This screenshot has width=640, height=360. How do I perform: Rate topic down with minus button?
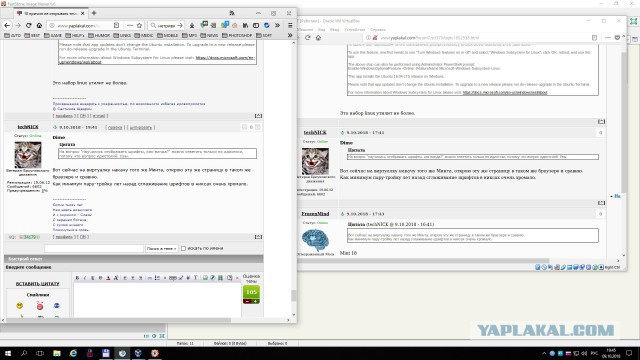coord(247,301)
